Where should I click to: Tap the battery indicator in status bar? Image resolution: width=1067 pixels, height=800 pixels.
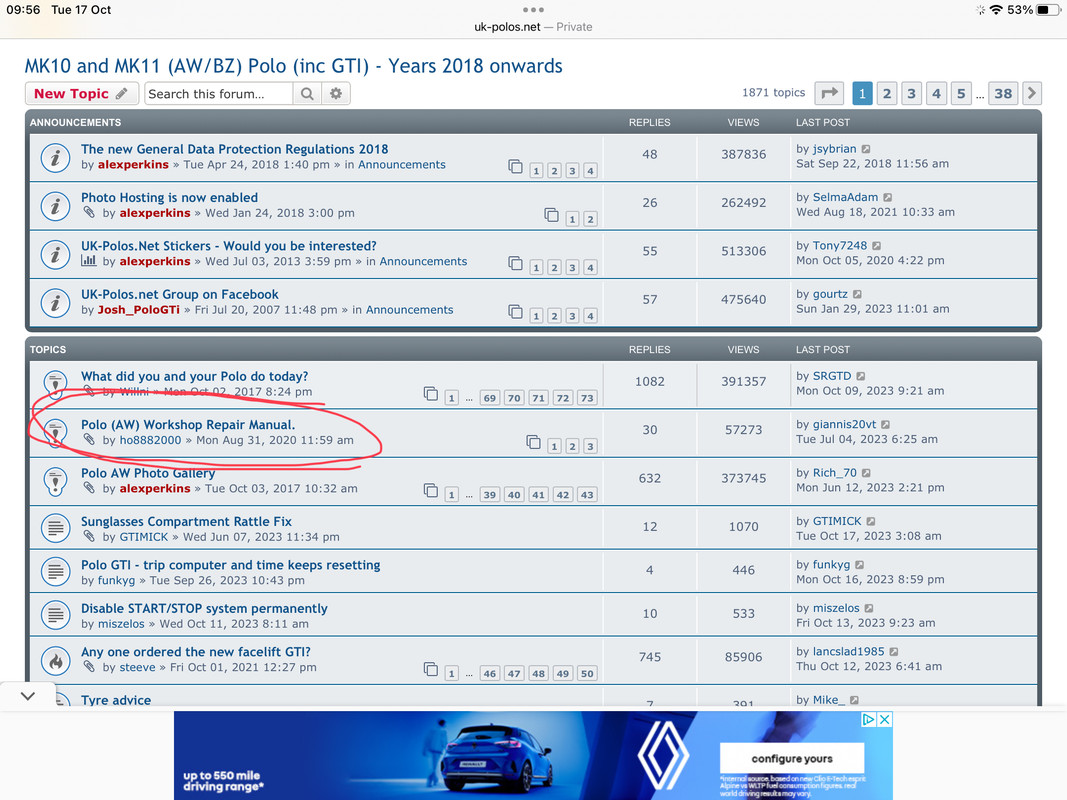1047,10
